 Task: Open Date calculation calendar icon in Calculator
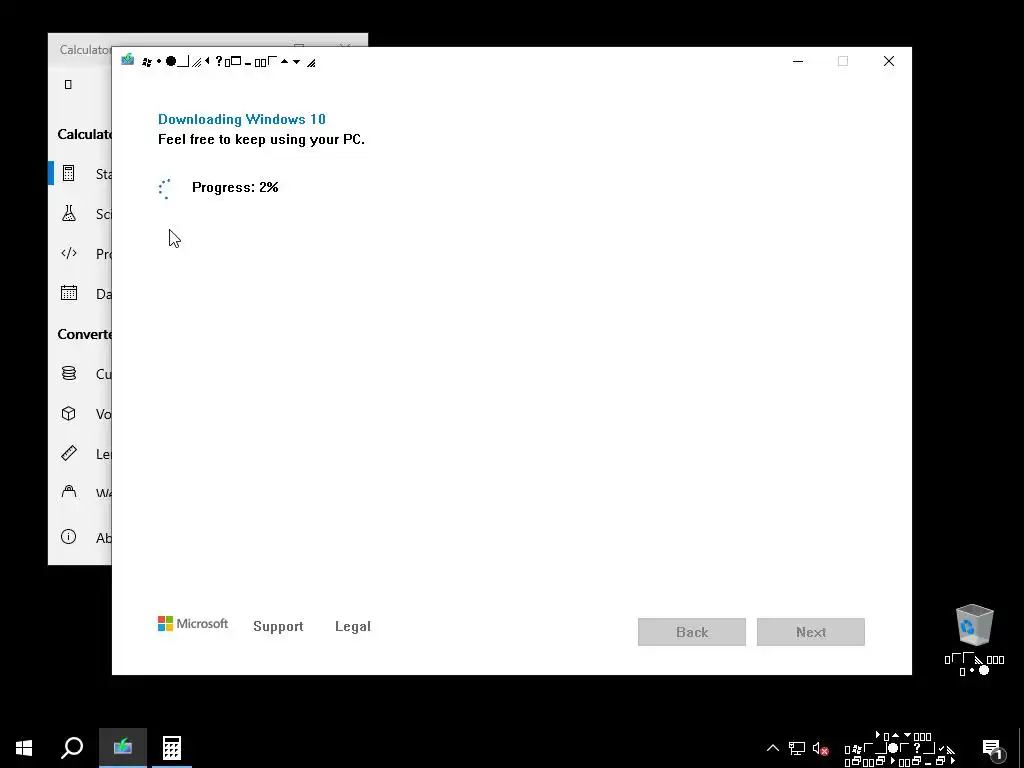(x=69, y=293)
